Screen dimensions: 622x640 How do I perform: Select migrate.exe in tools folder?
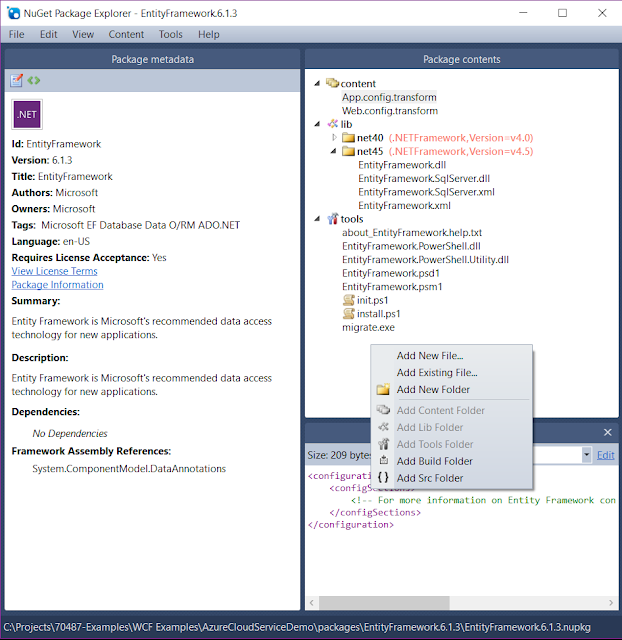[368, 327]
